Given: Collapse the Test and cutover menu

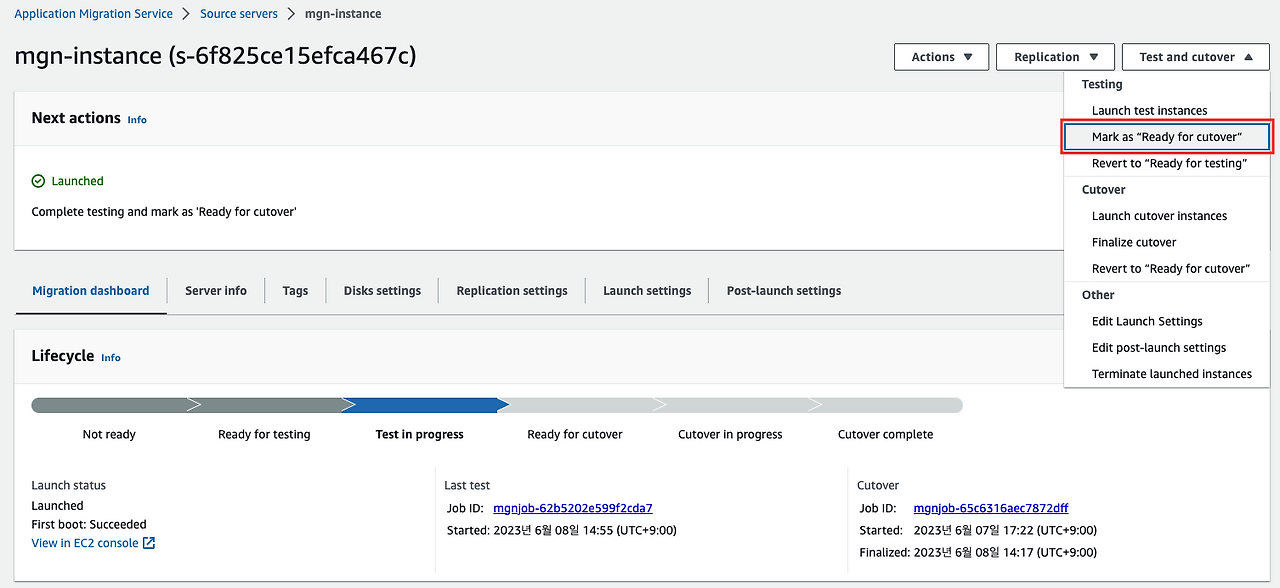Looking at the screenshot, I should point(1196,57).
